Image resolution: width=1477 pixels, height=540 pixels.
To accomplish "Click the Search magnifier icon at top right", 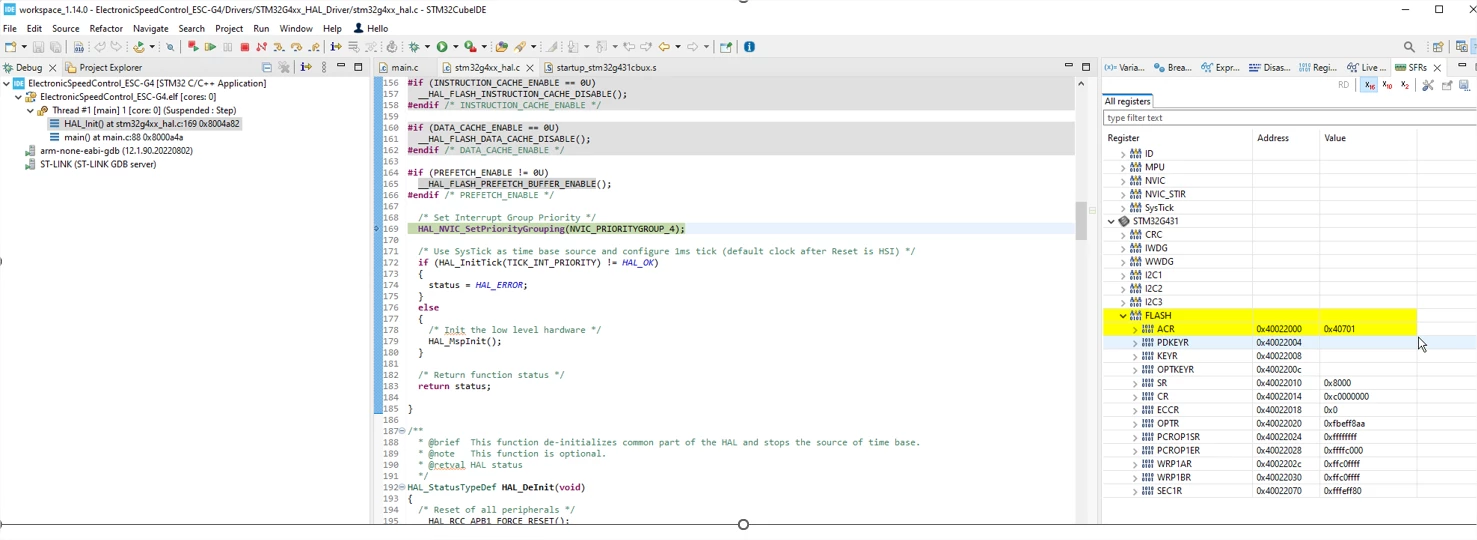I will (1409, 47).
